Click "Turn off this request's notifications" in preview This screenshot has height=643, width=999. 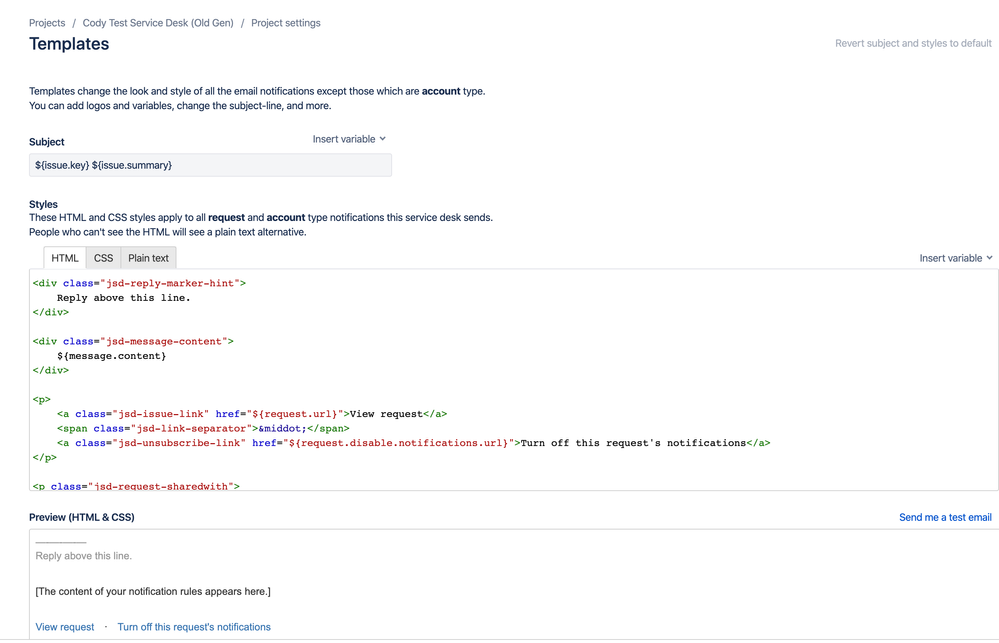click(194, 626)
